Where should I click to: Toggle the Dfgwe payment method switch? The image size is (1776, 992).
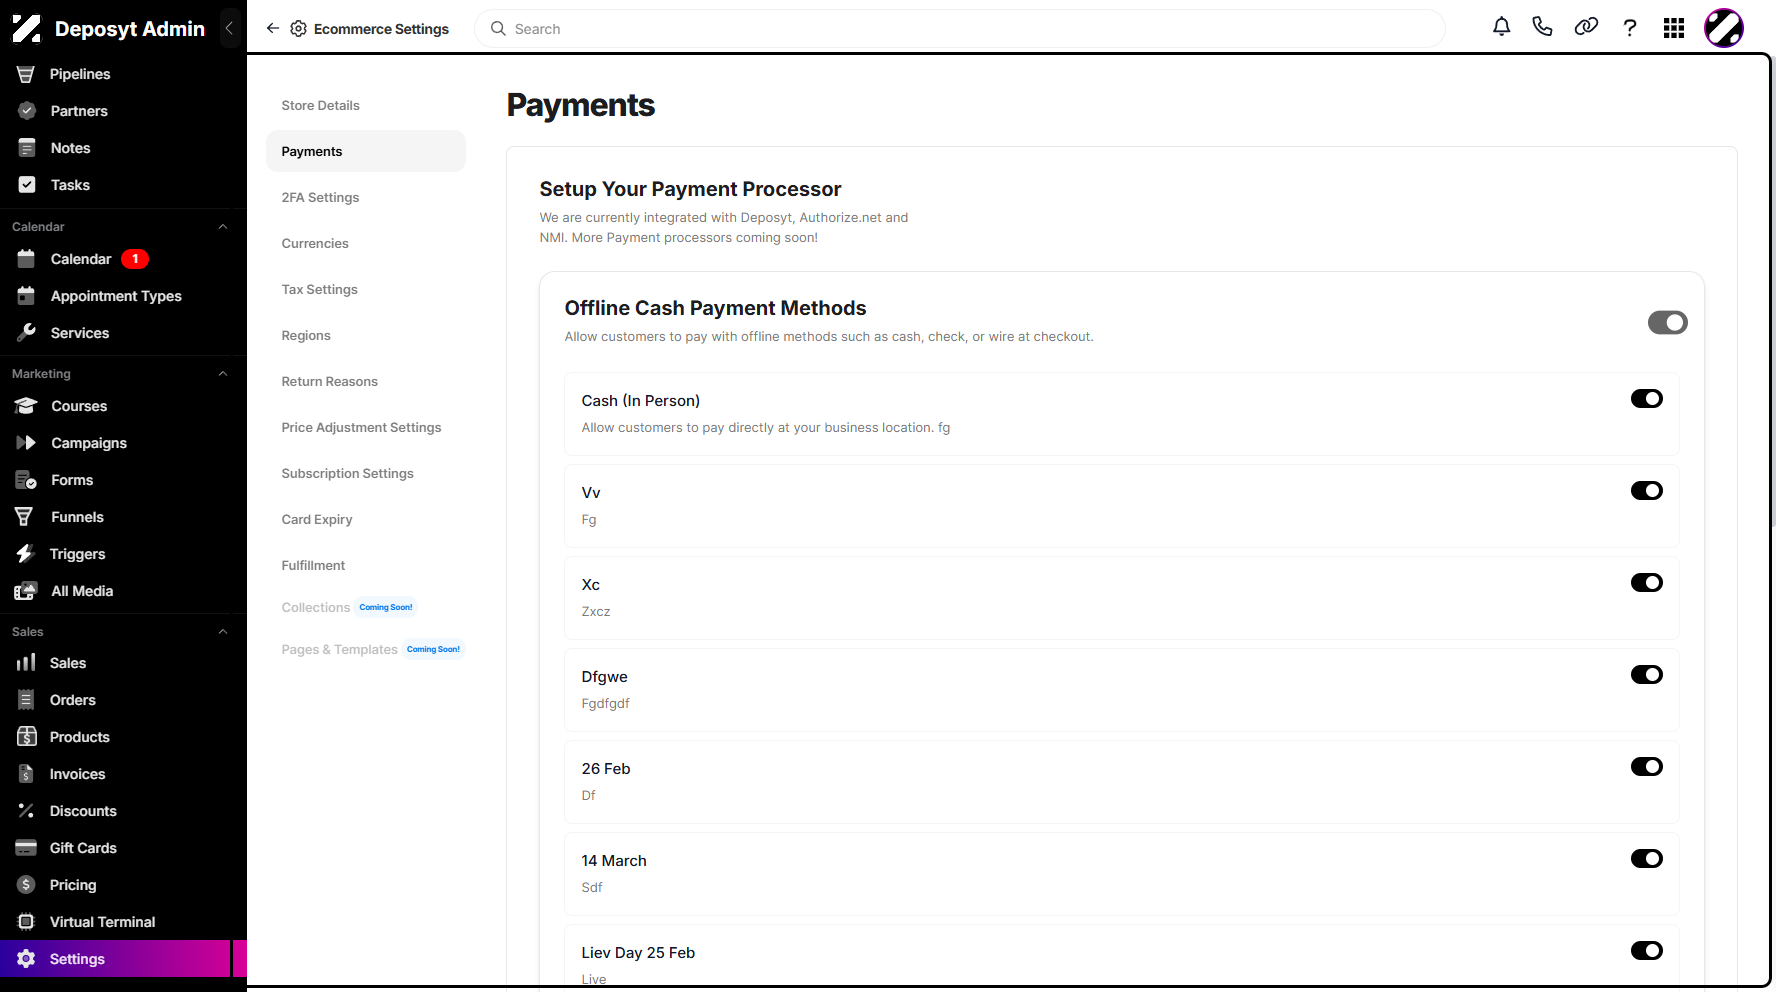tap(1646, 675)
